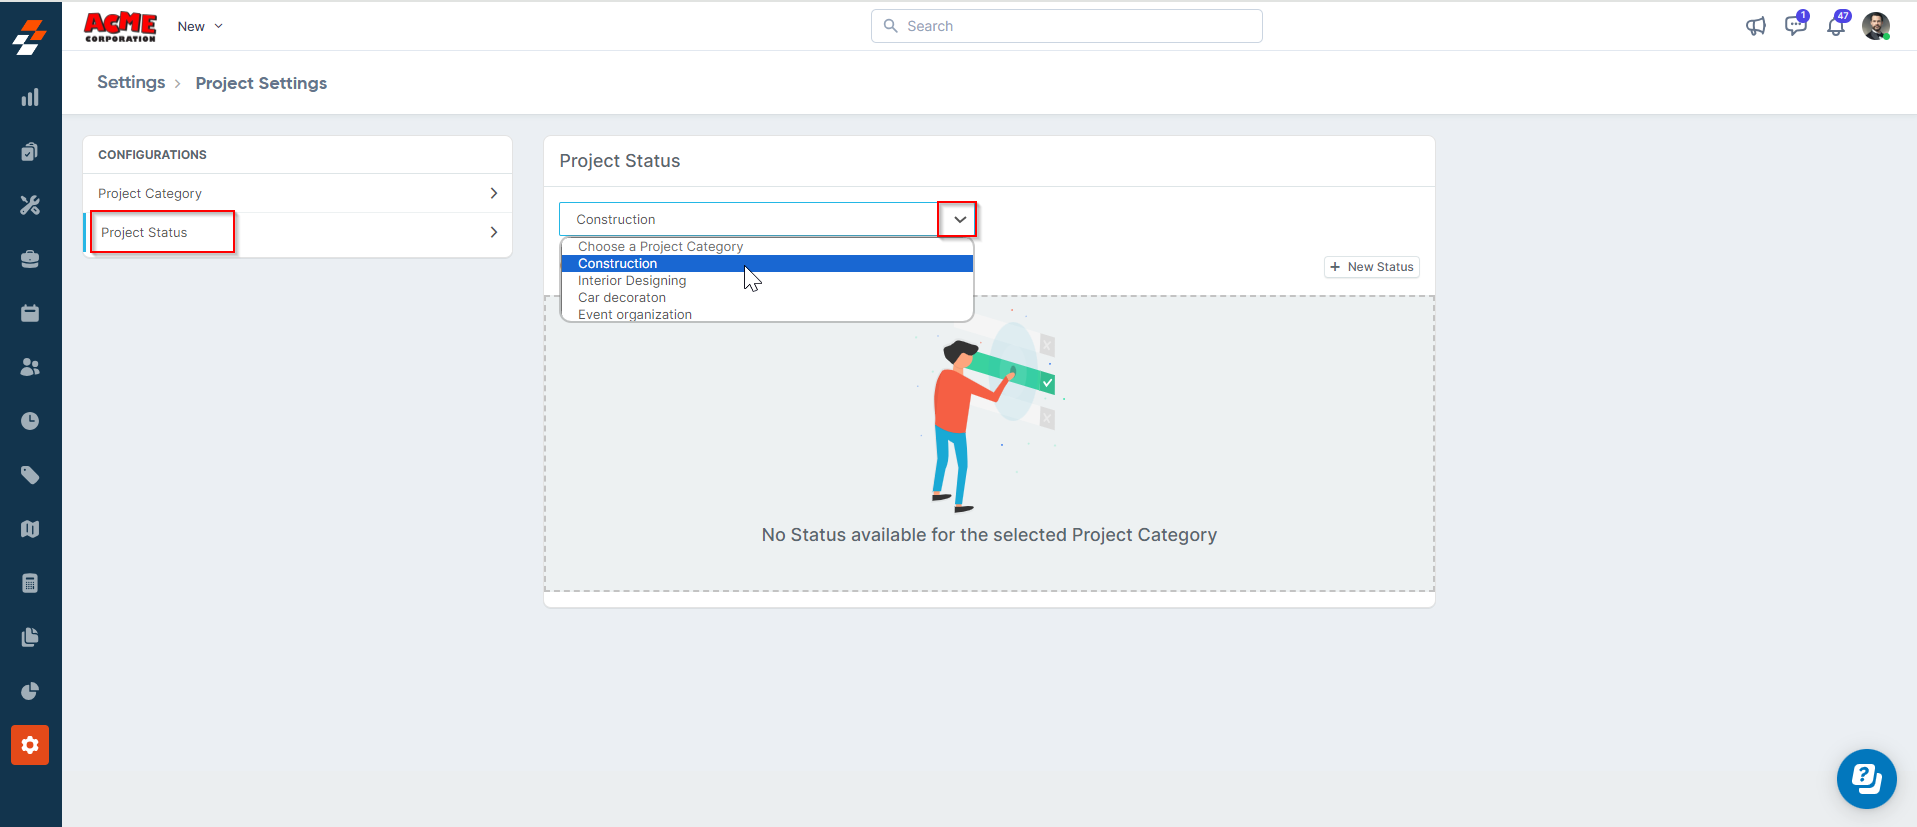Open the New dropdown in header
Viewport: 1917px width, 827px height.
coord(200,26)
